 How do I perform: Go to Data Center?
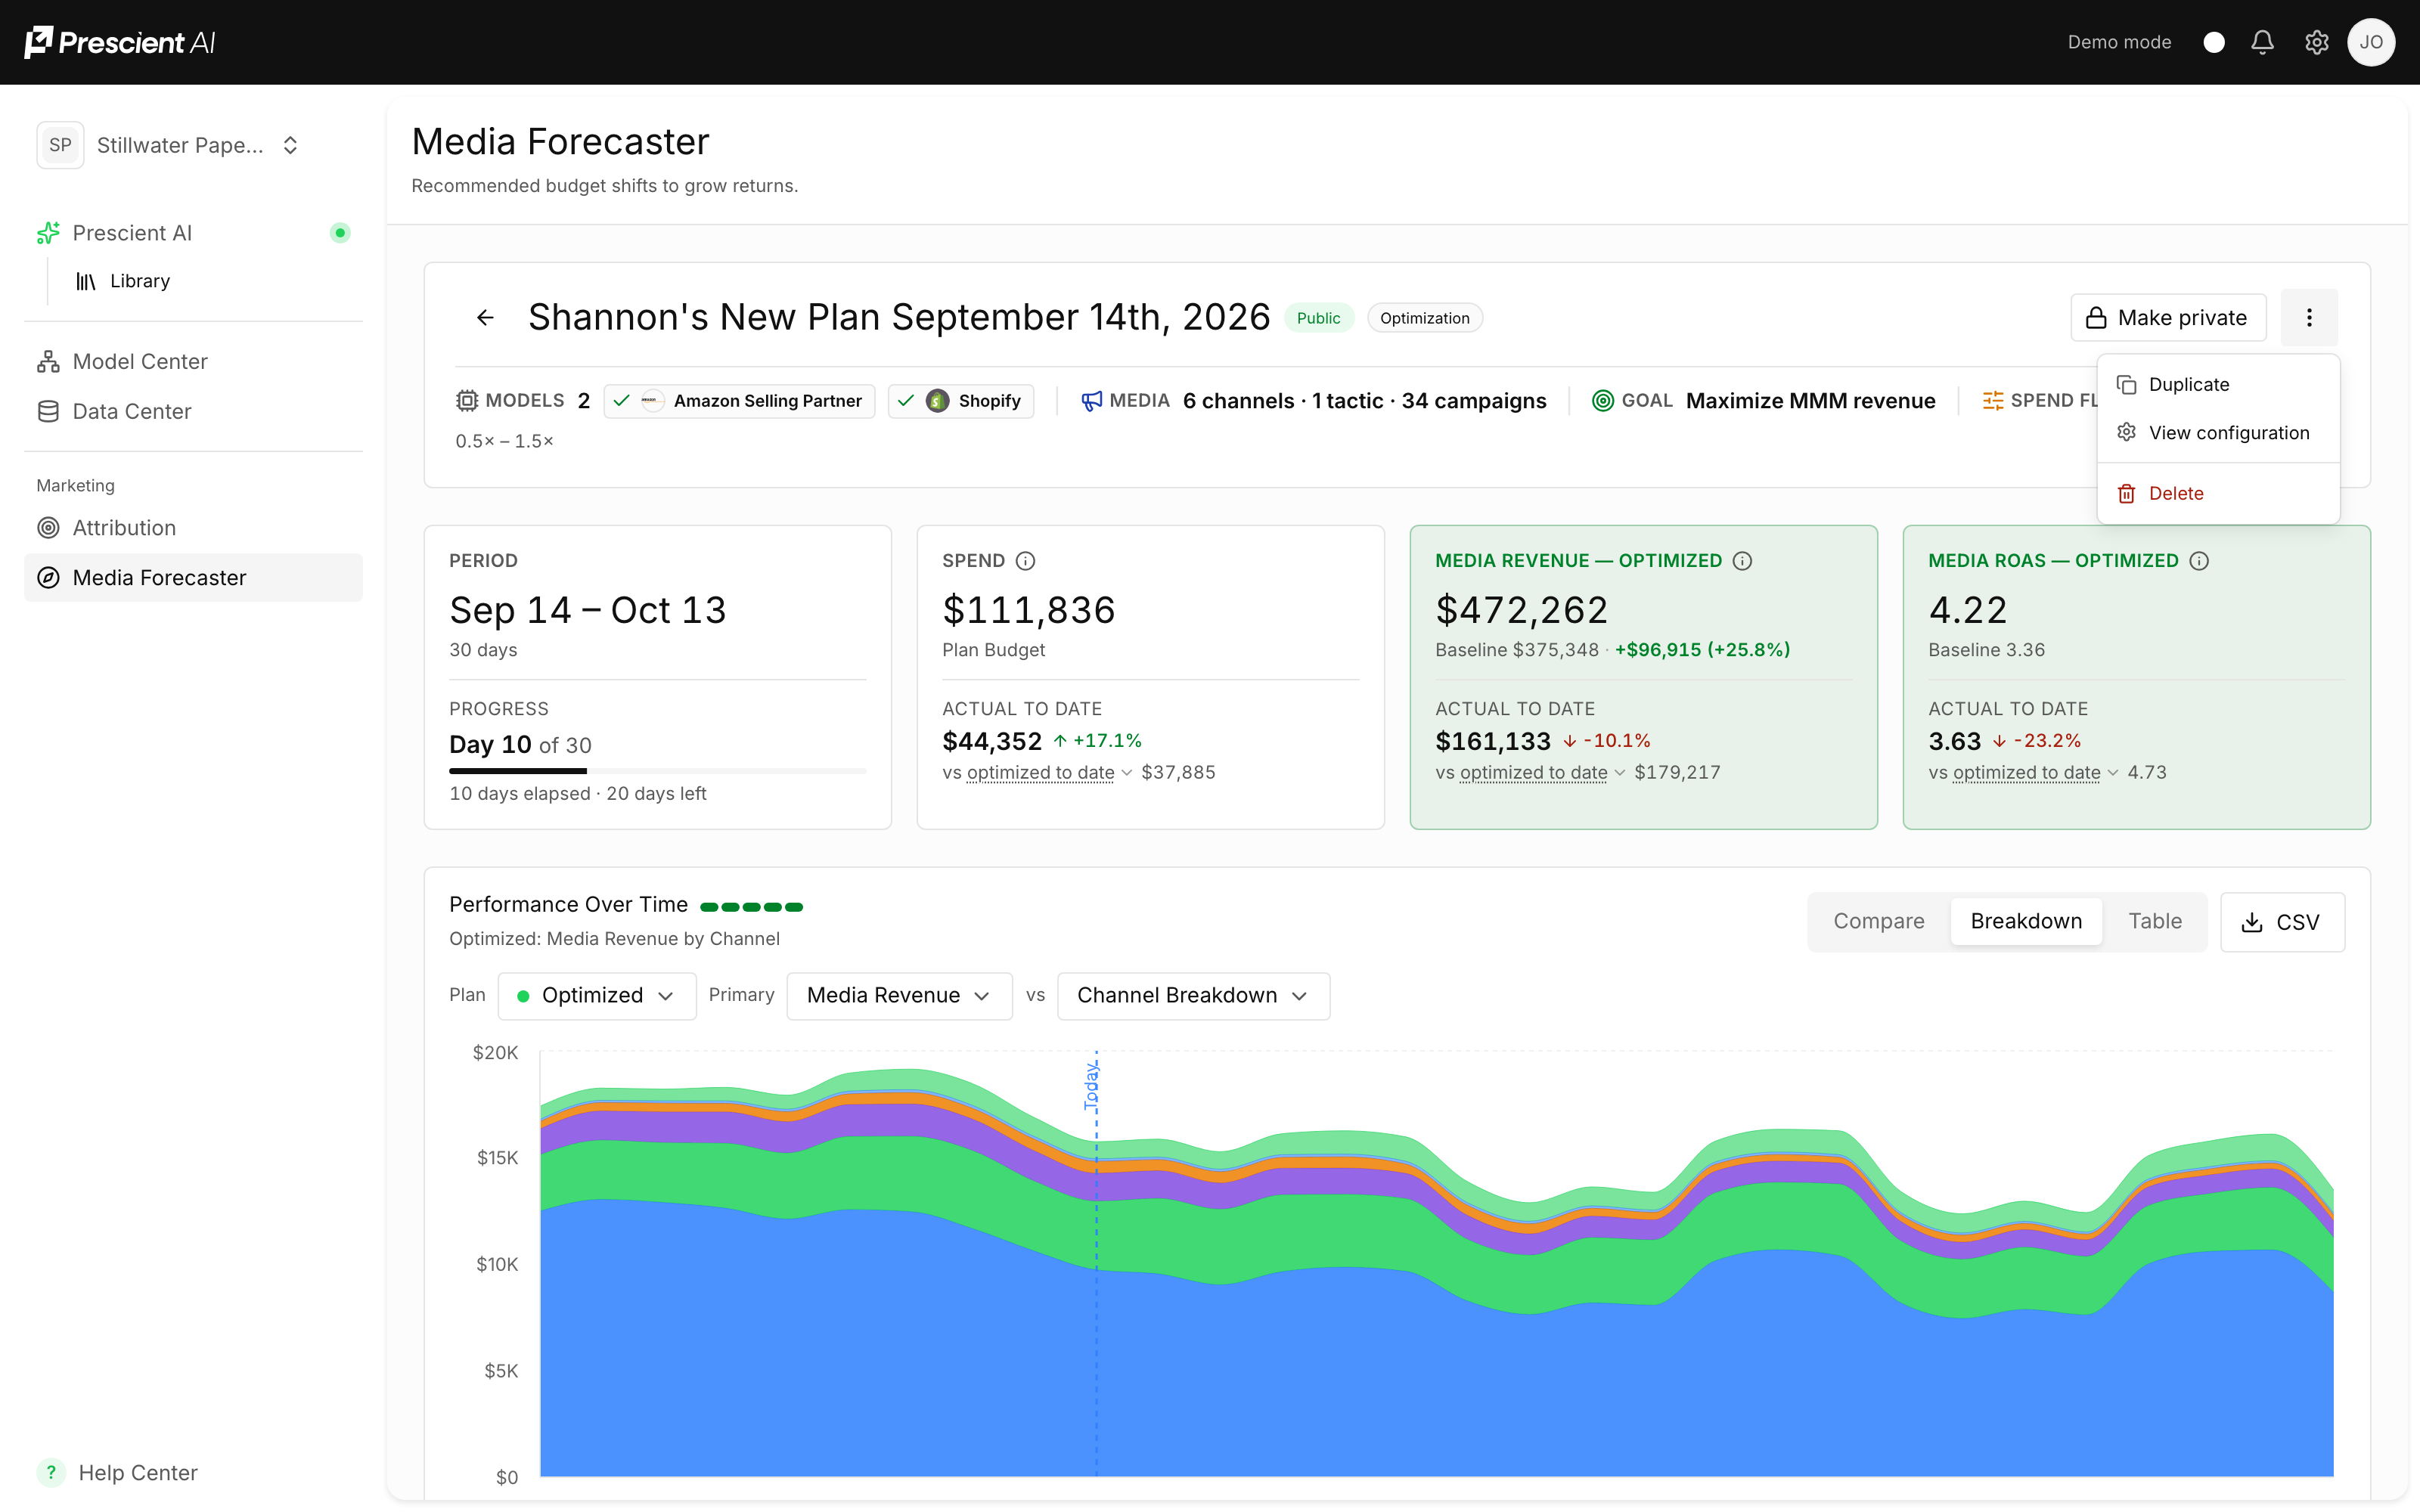(x=193, y=411)
